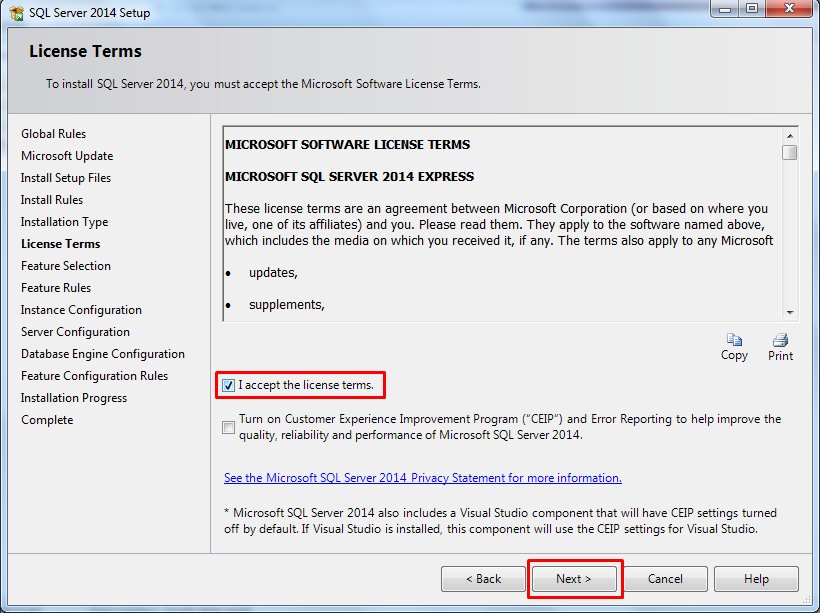Select Feature Rules step
Viewport: 820px width, 613px height.
(56, 288)
